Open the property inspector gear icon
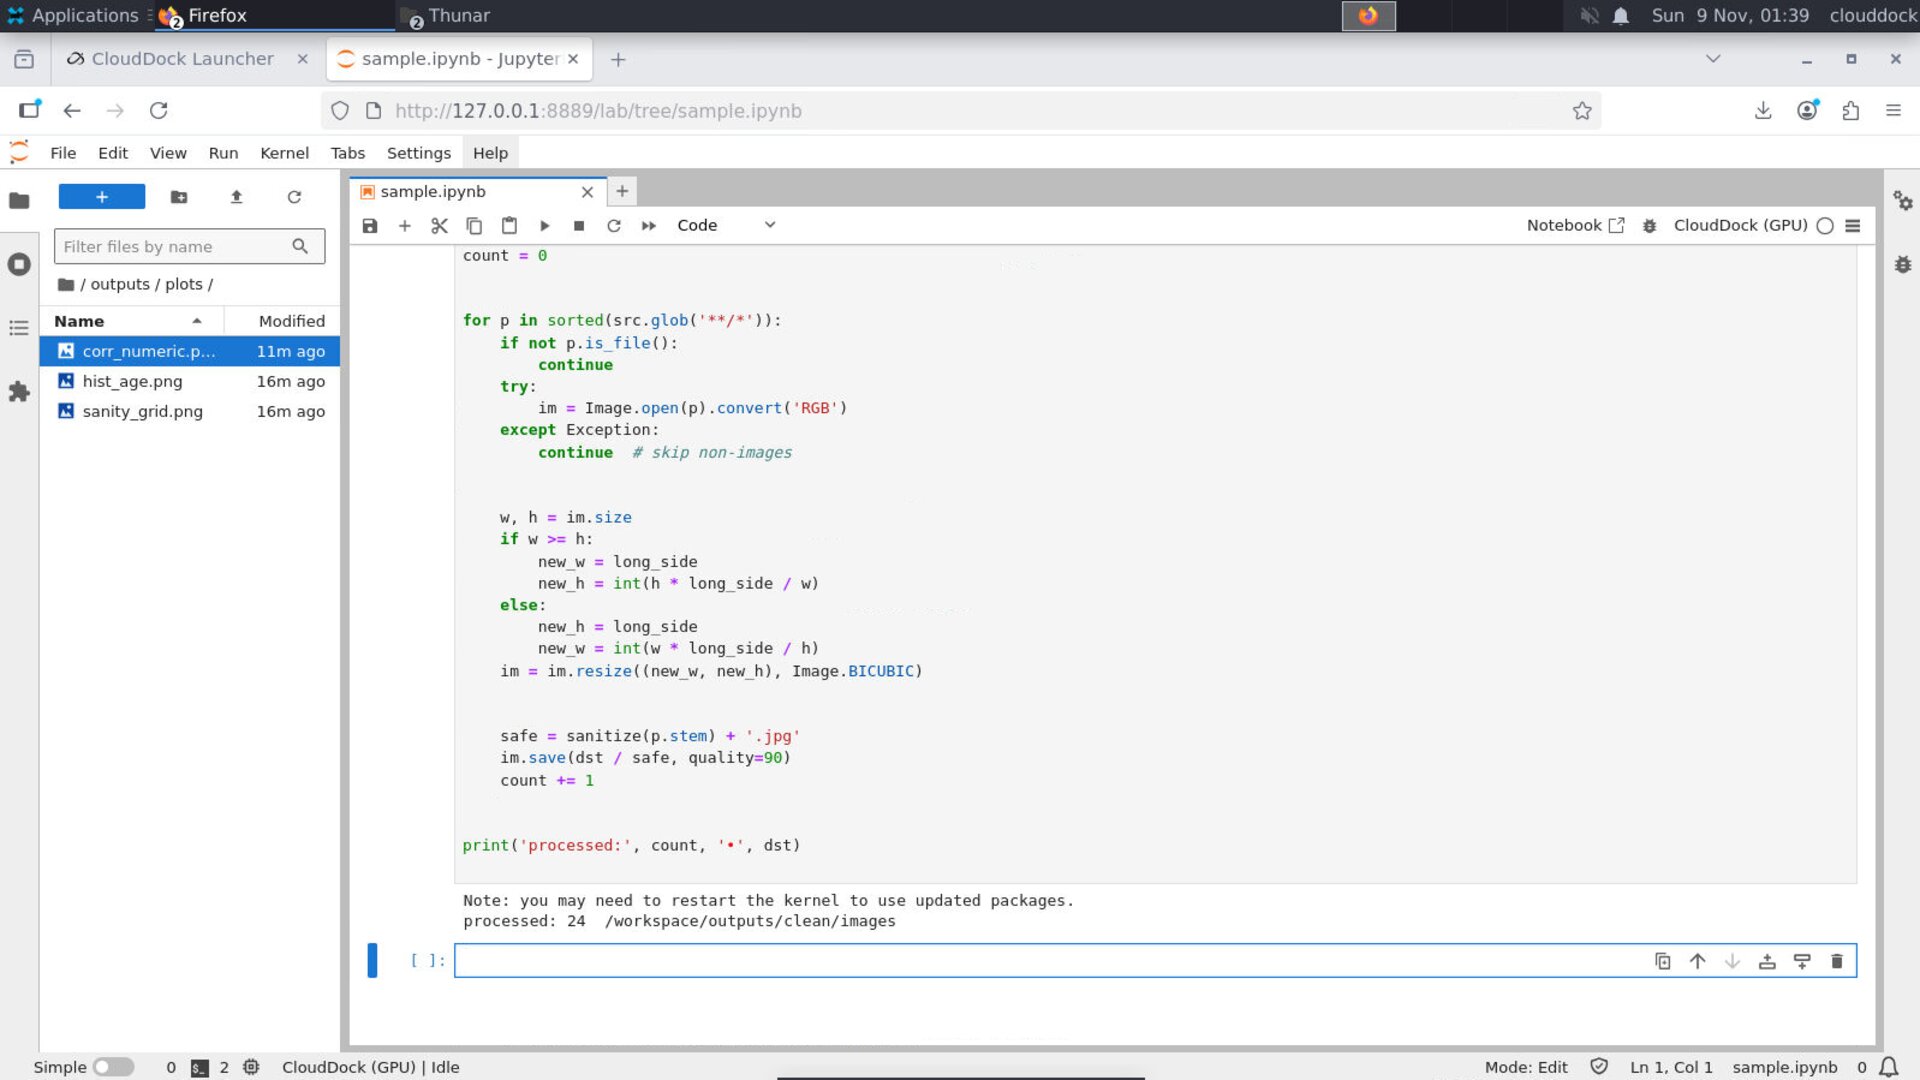Image resolution: width=1920 pixels, height=1080 pixels. tap(1904, 201)
